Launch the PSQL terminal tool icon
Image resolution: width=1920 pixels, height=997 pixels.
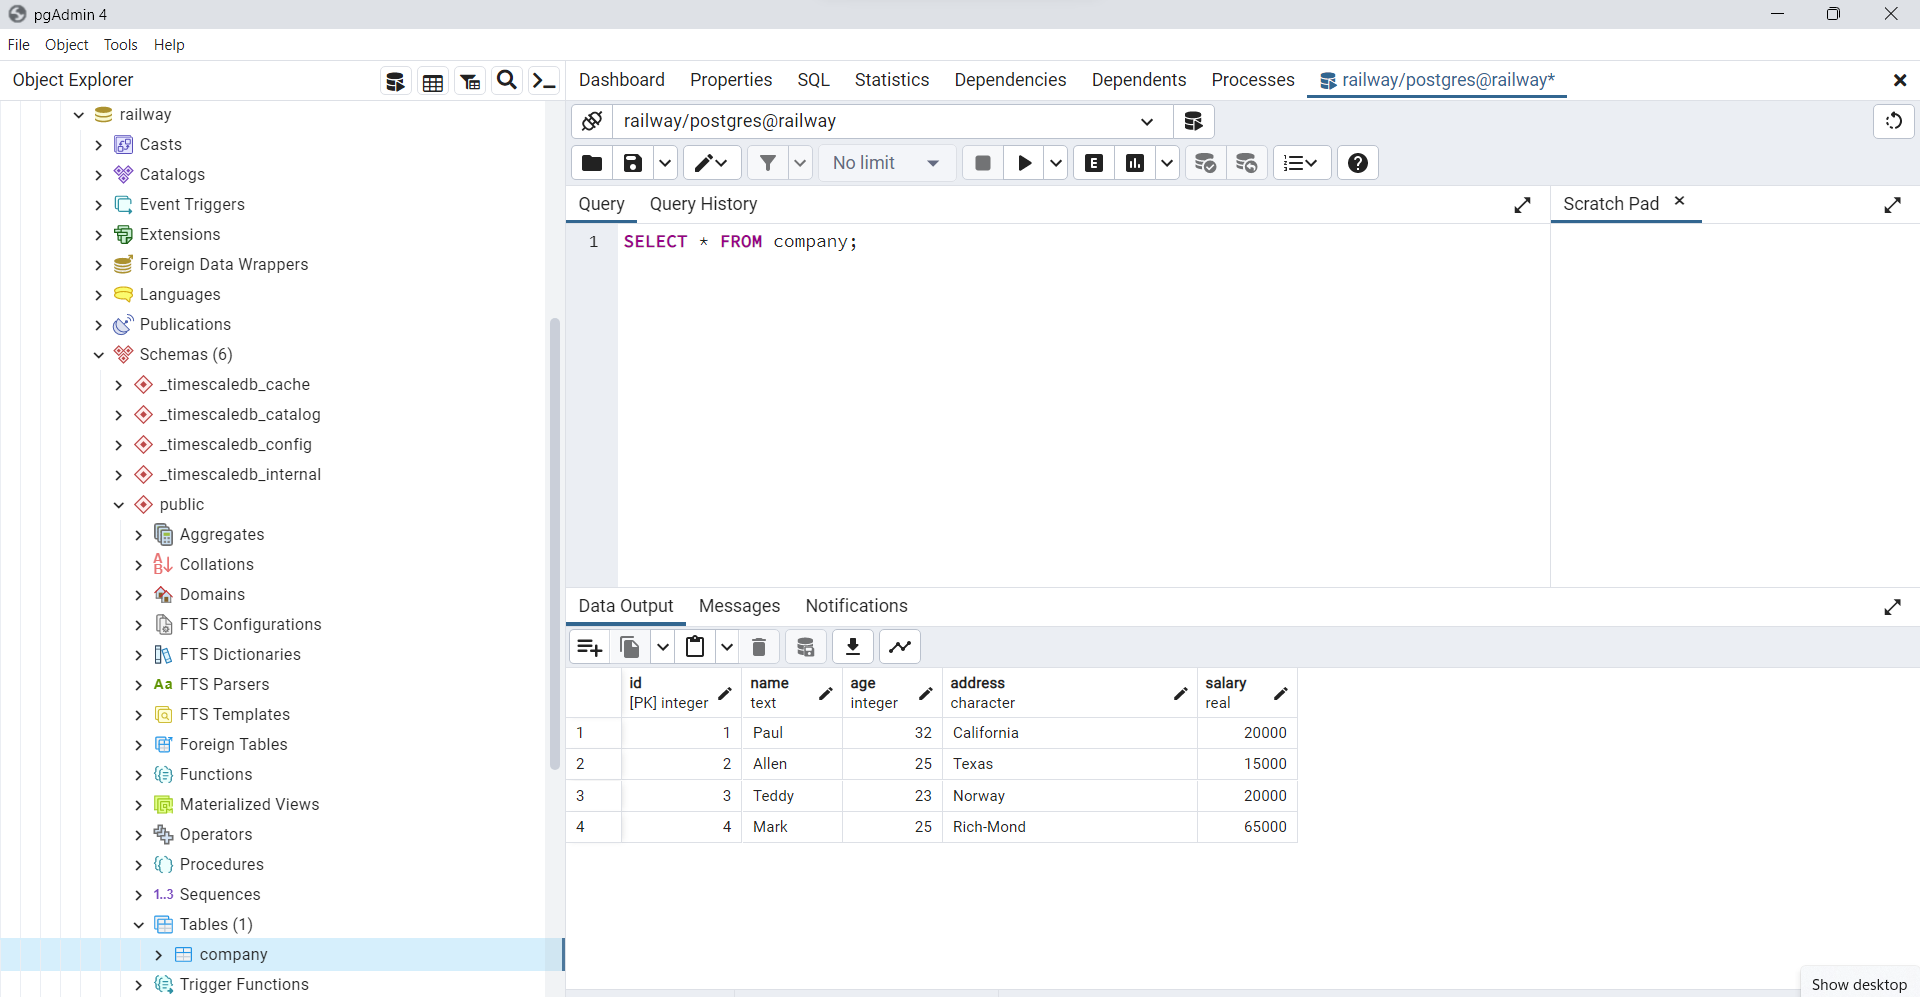pyautogui.click(x=544, y=81)
